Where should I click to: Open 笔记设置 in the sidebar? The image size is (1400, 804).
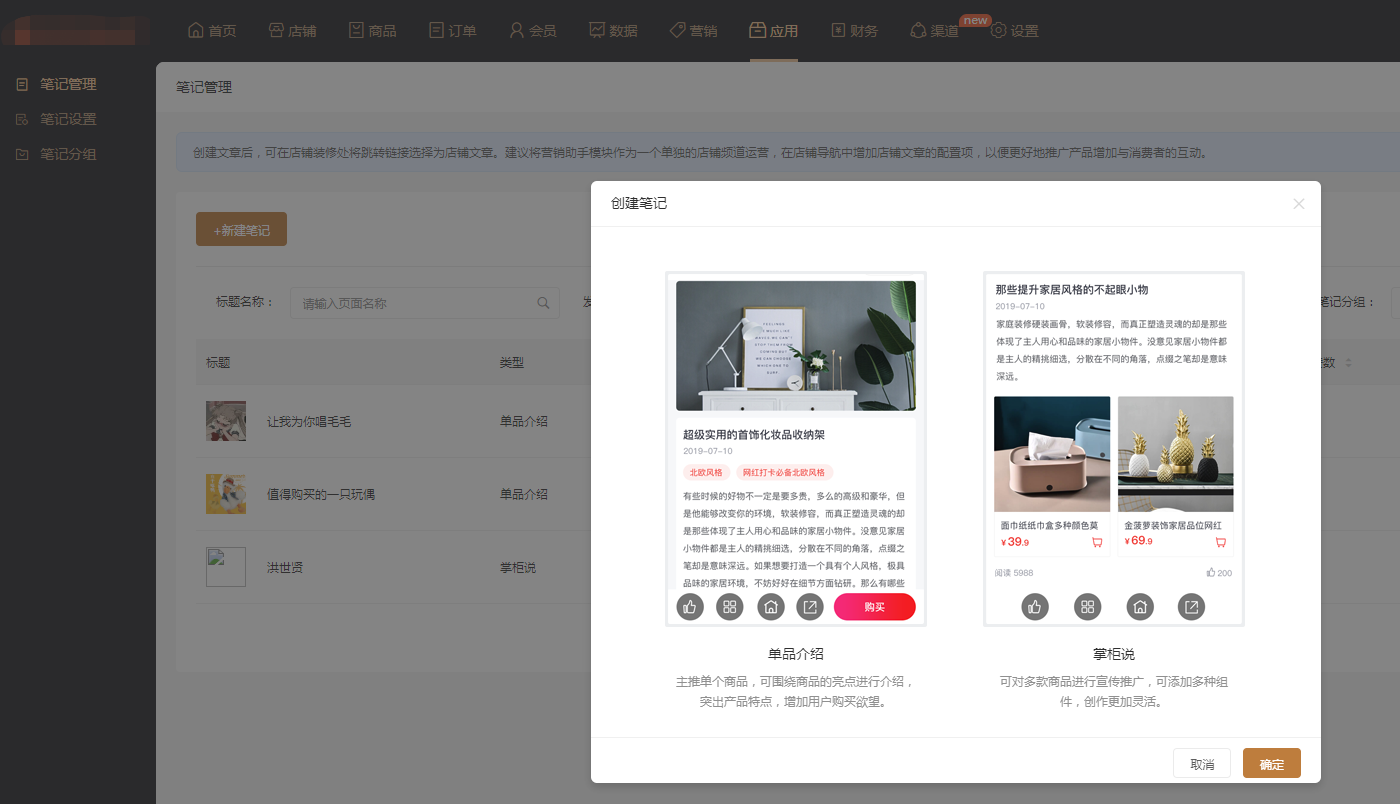[68, 120]
